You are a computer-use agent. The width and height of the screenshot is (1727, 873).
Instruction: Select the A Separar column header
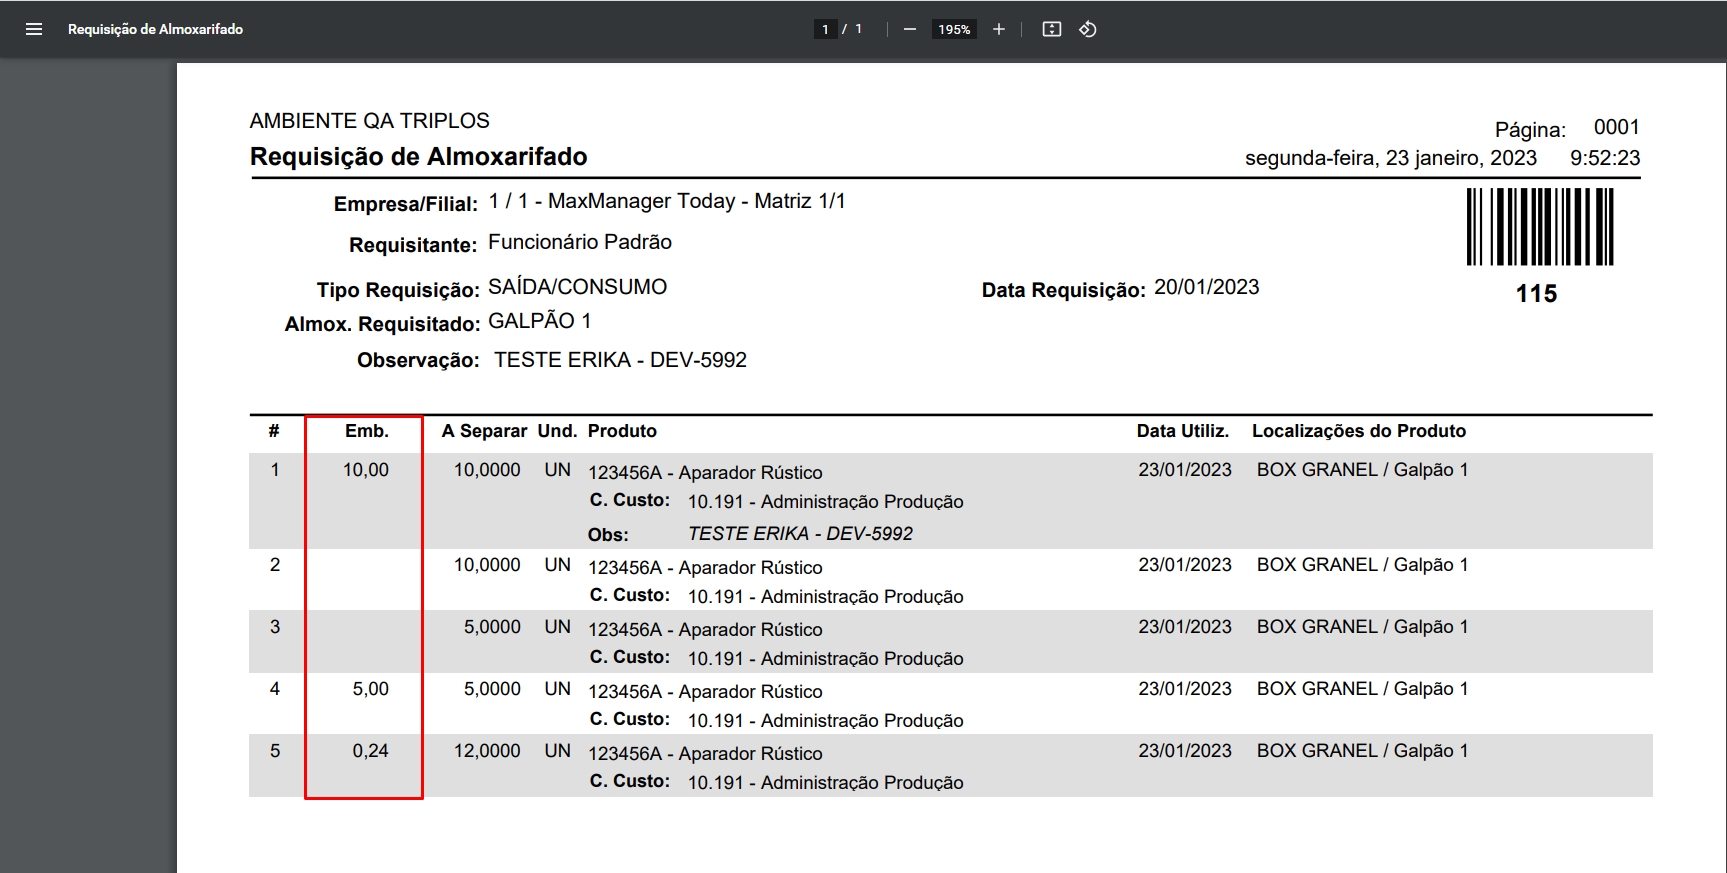(484, 431)
